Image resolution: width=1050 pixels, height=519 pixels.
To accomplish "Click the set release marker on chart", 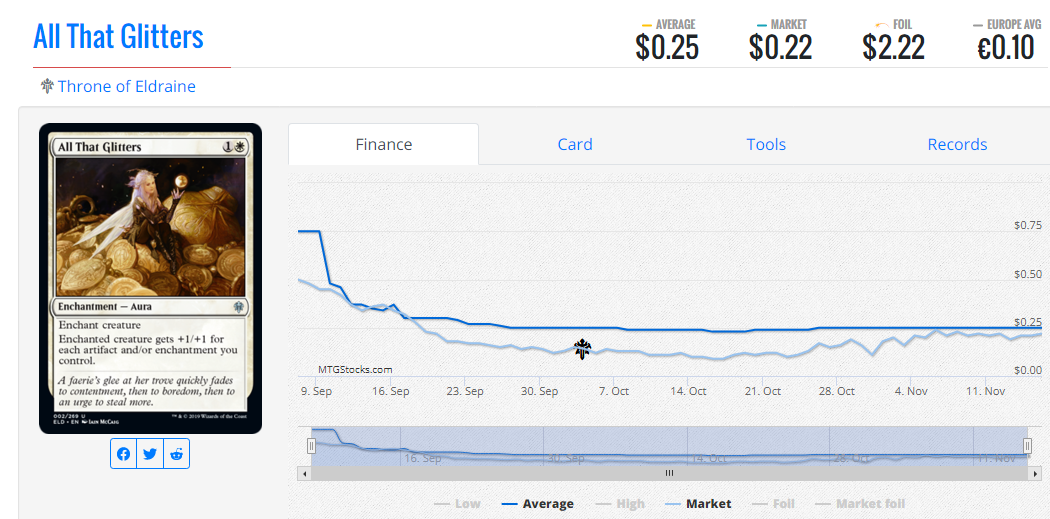I will click(x=582, y=348).
